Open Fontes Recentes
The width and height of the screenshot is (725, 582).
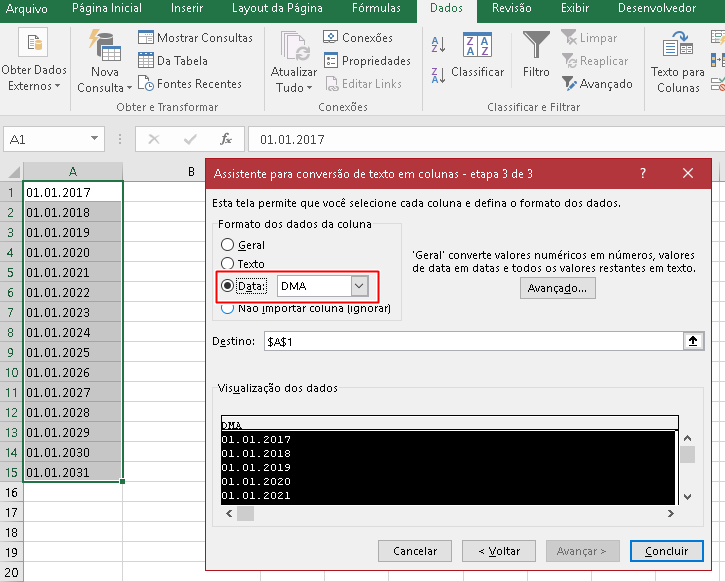pos(190,84)
